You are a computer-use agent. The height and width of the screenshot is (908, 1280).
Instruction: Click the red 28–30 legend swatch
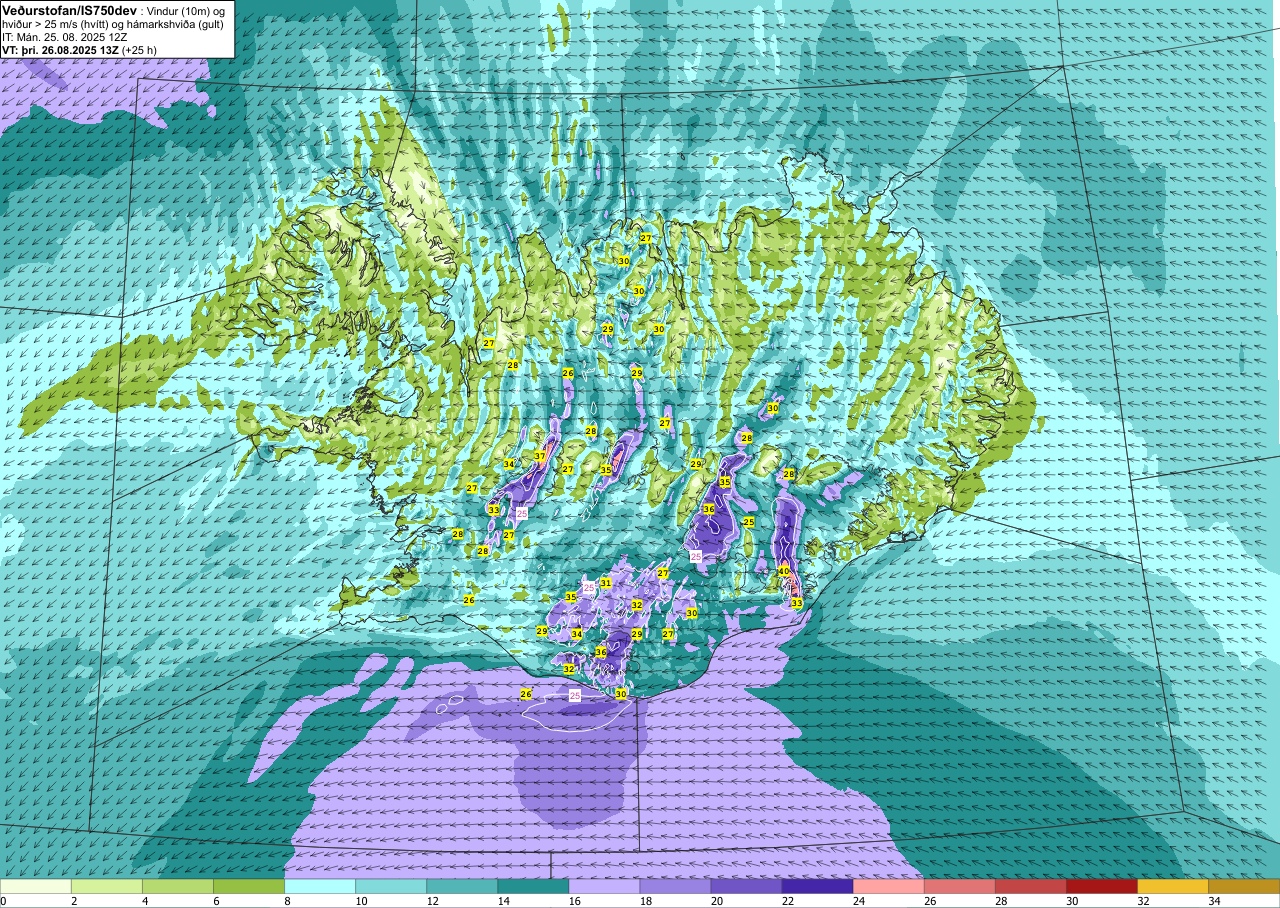pyautogui.click(x=1030, y=886)
